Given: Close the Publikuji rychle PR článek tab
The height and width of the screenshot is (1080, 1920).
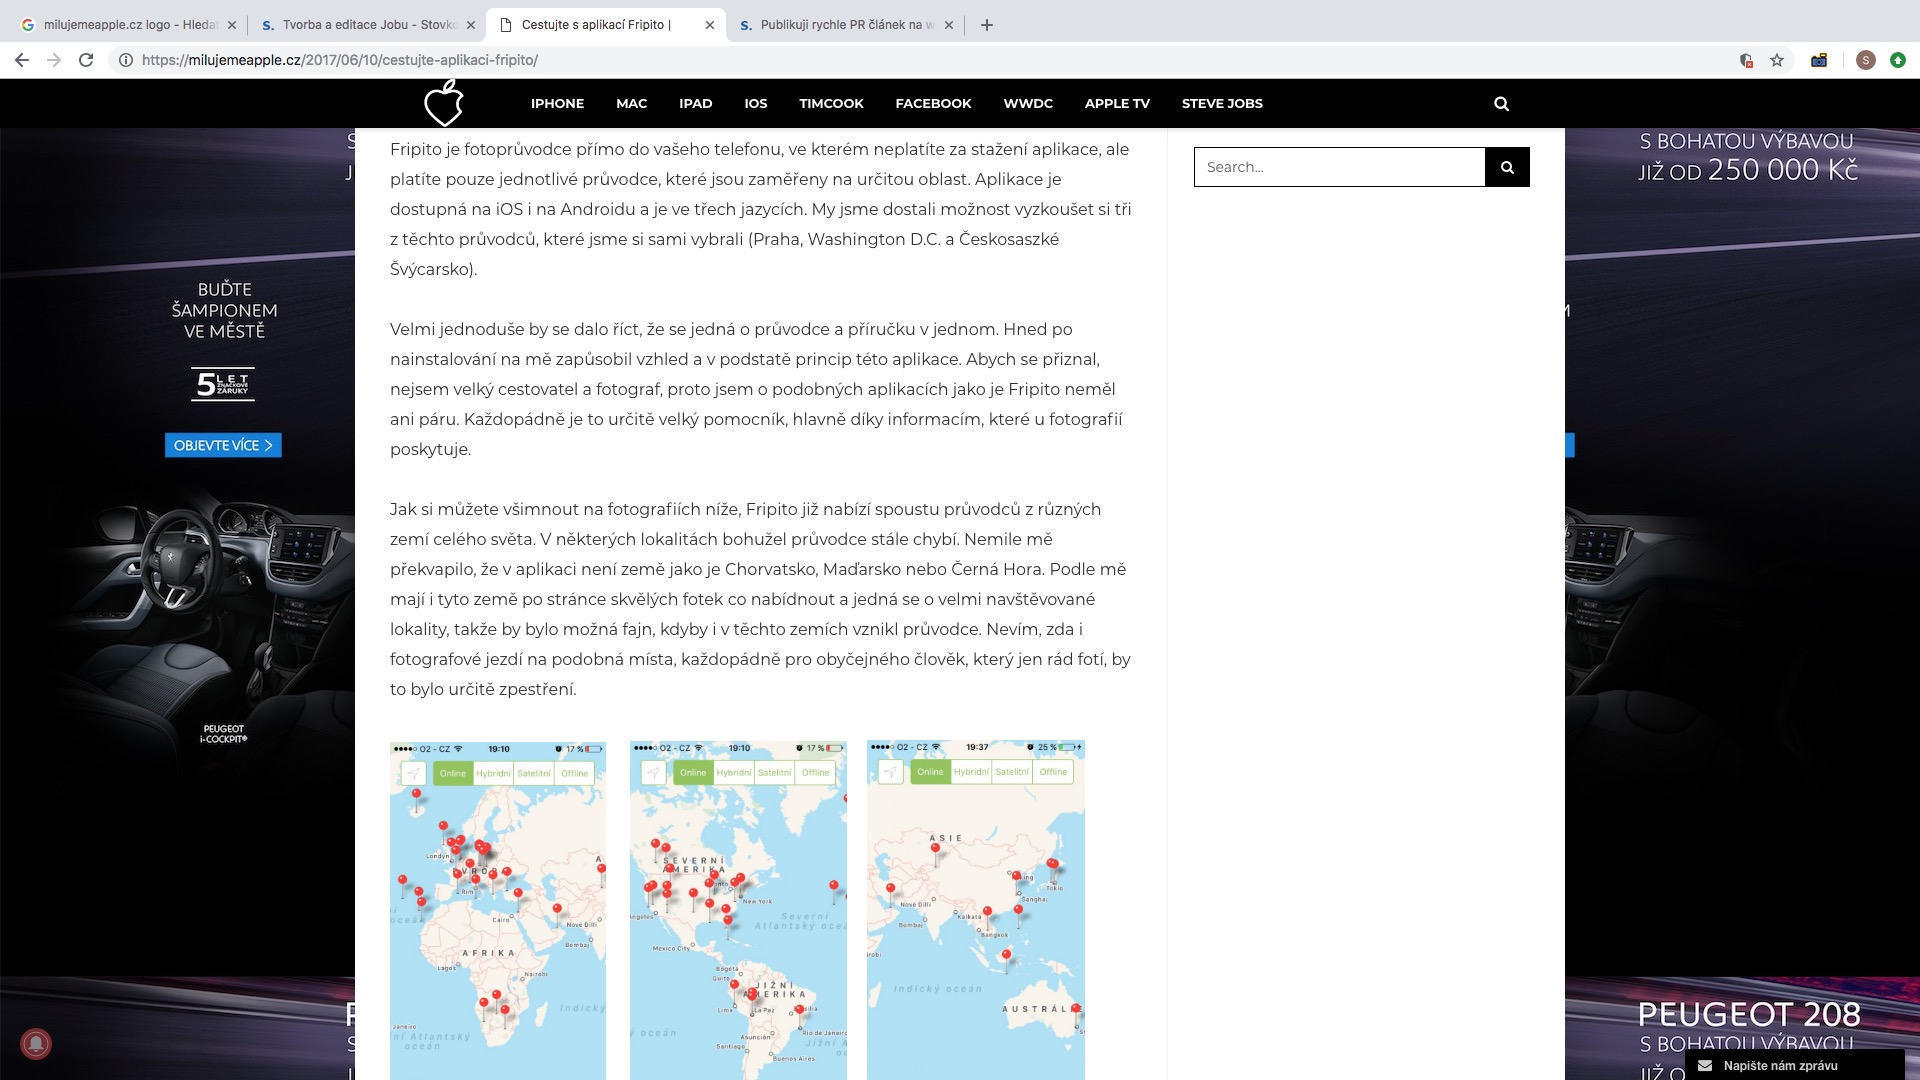Looking at the screenshot, I should click(949, 25).
